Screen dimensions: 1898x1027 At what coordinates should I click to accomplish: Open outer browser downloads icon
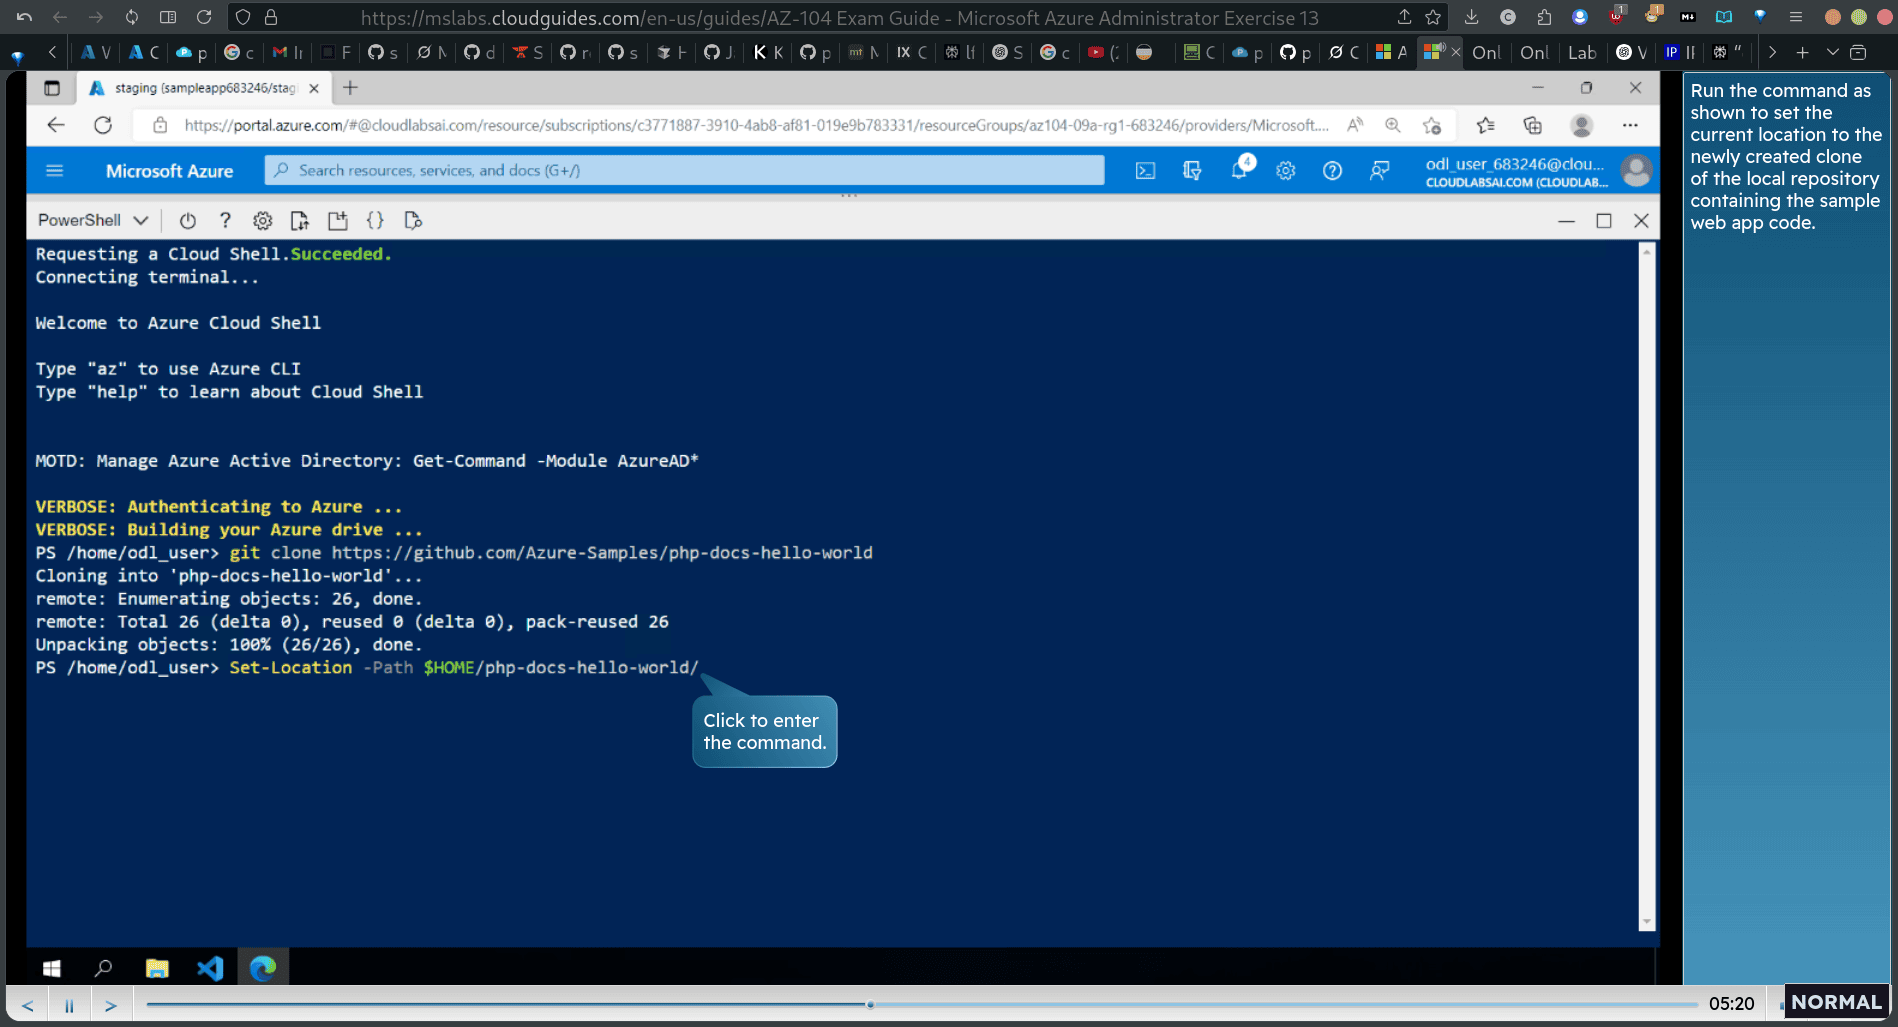pyautogui.click(x=1471, y=17)
